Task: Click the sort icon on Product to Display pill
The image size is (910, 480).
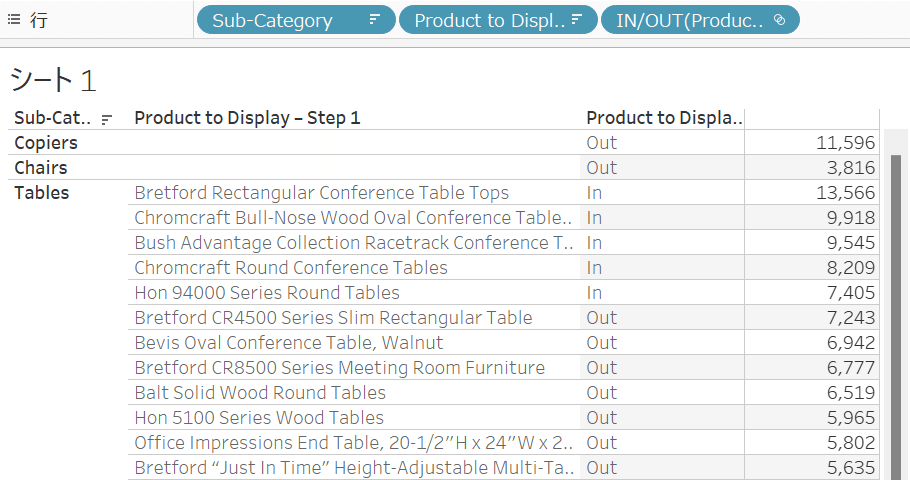Action: (x=576, y=20)
